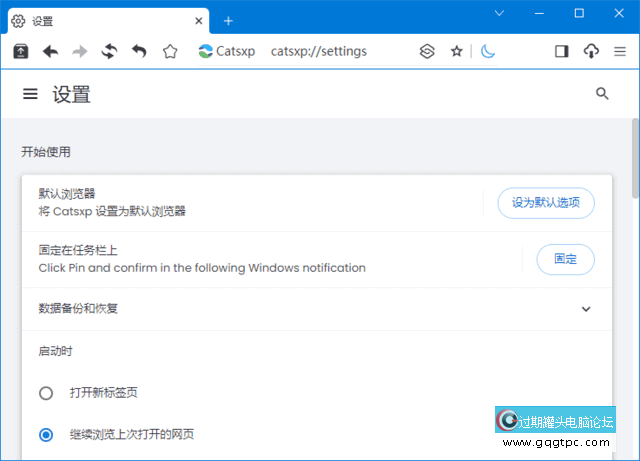Switch to the 设置 tab
Viewport: 640px width, 461px height.
tap(100, 20)
